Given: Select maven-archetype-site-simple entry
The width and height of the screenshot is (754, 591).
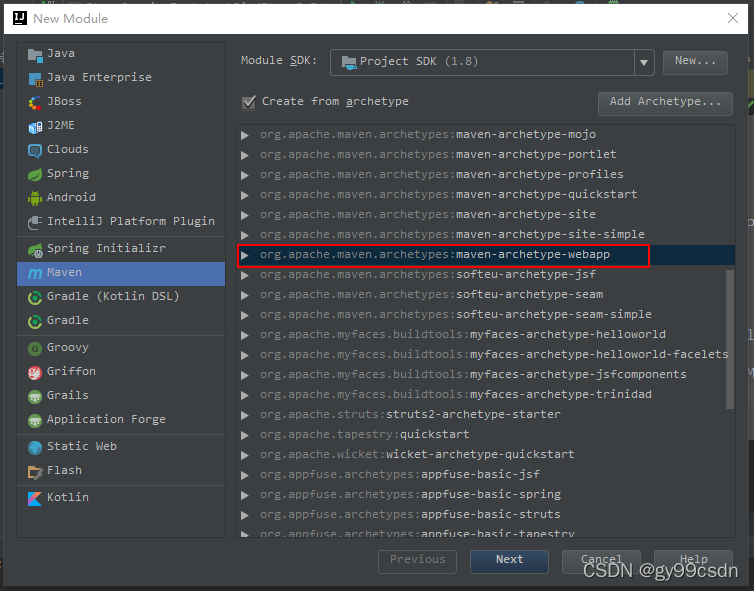Looking at the screenshot, I should [486, 235].
